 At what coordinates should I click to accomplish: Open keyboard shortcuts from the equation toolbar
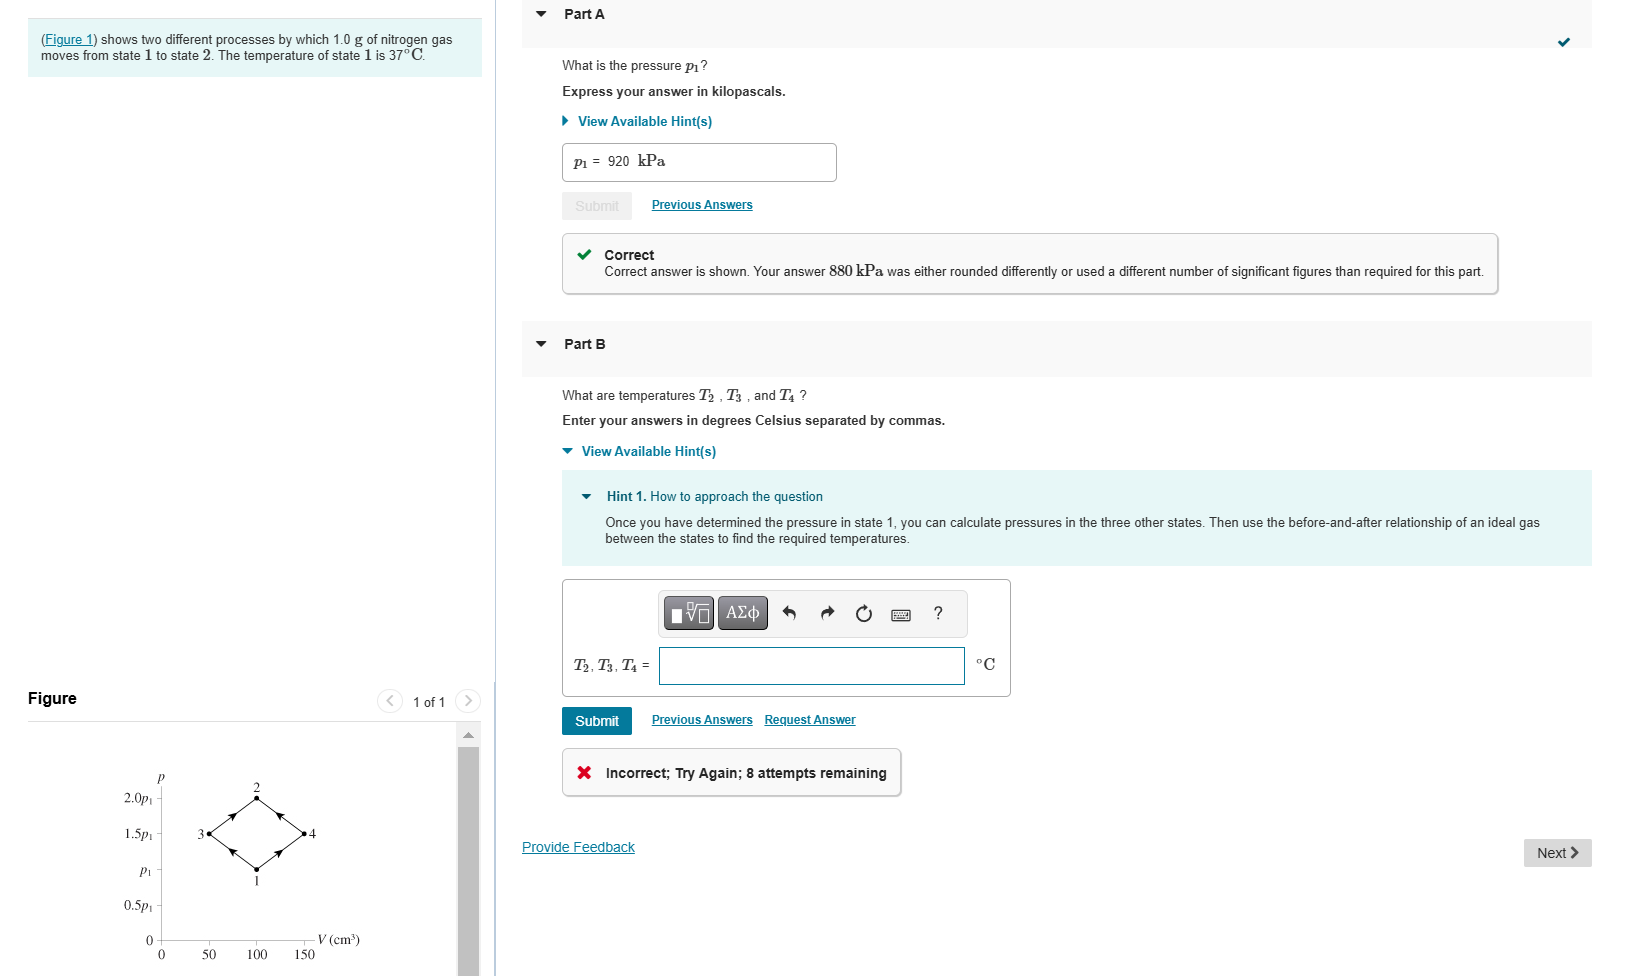point(900,614)
